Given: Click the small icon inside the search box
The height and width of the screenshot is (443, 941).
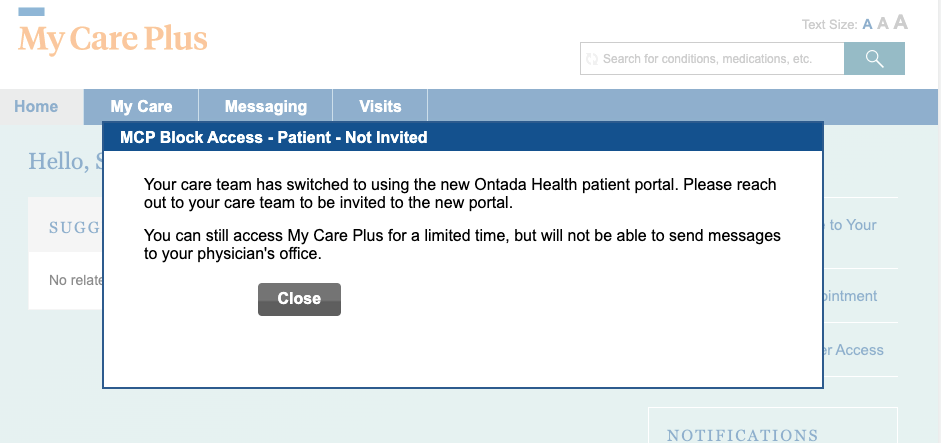Looking at the screenshot, I should click(592, 59).
